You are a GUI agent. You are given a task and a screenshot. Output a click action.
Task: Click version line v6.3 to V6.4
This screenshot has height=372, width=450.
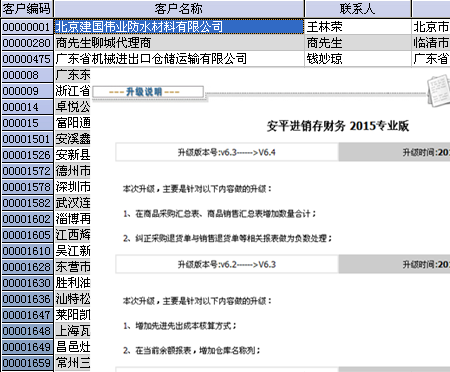point(227,153)
